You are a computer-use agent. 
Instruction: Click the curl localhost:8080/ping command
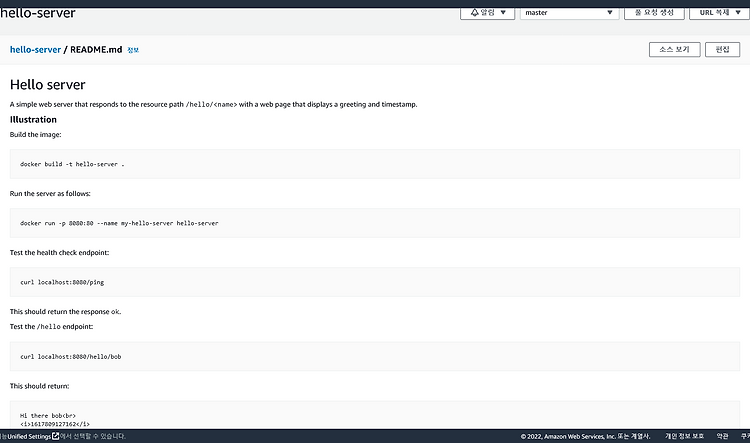tap(62, 282)
